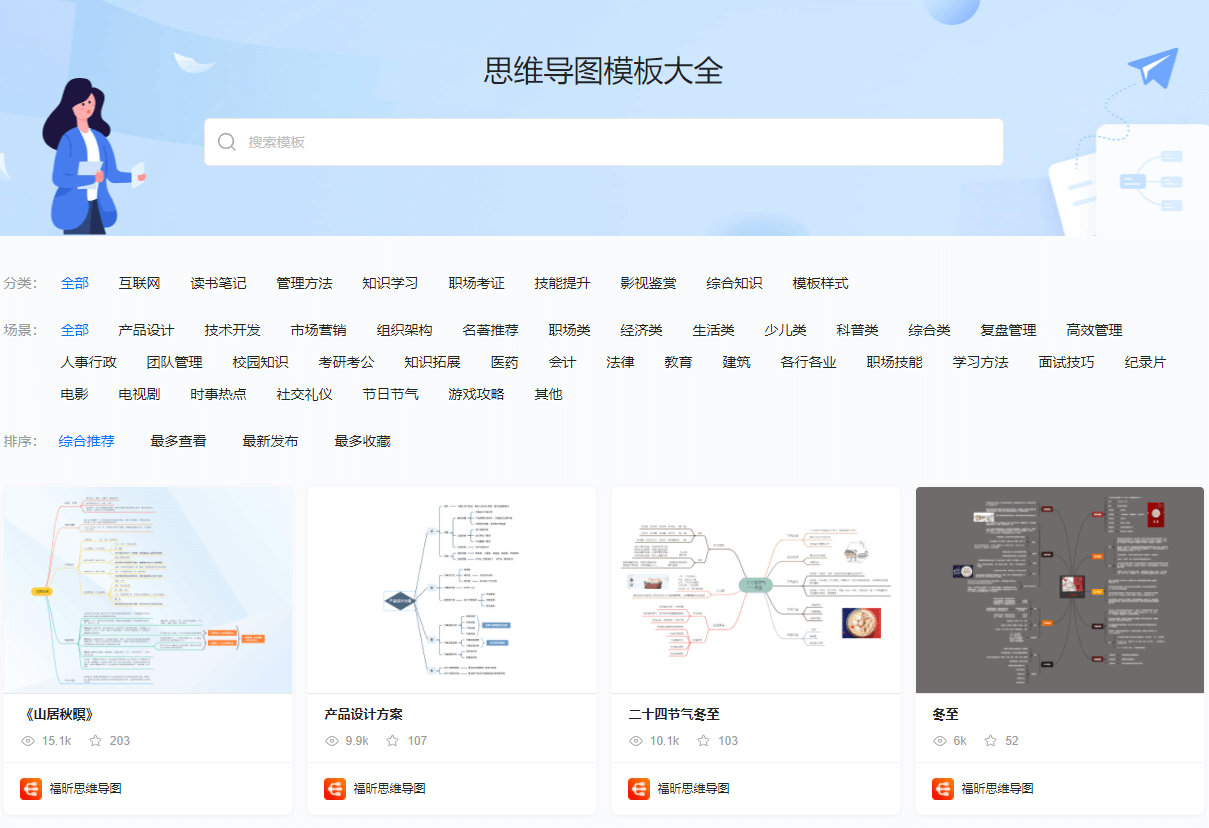1209x828 pixels.
Task: Star the 冬至 template
Action: click(991, 741)
